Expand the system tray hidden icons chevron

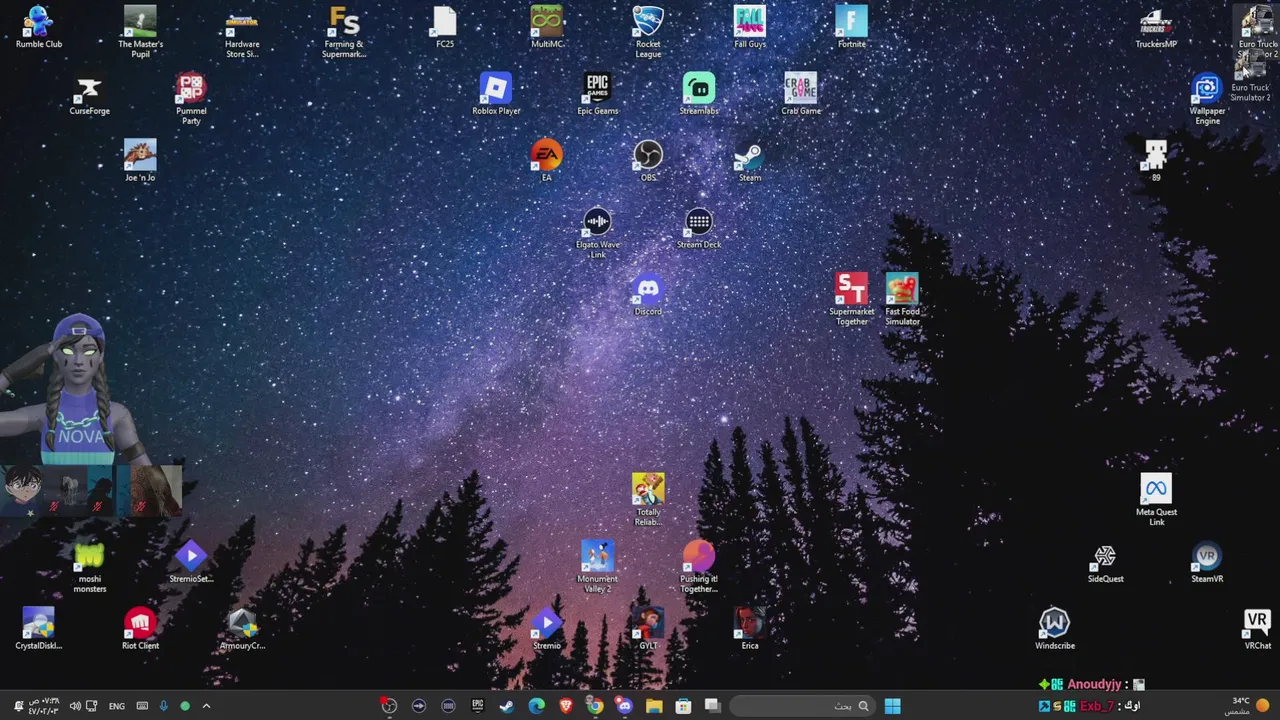coord(206,706)
